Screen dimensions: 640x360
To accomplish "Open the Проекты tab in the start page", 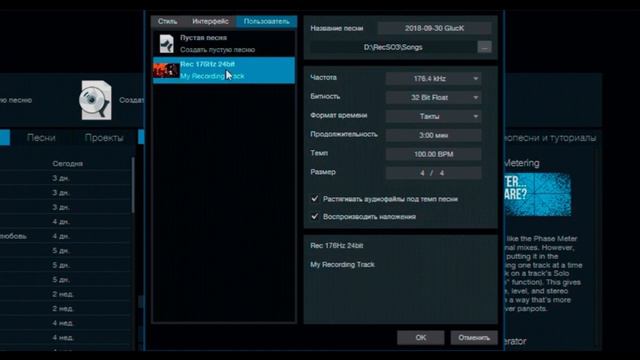I will click(104, 138).
